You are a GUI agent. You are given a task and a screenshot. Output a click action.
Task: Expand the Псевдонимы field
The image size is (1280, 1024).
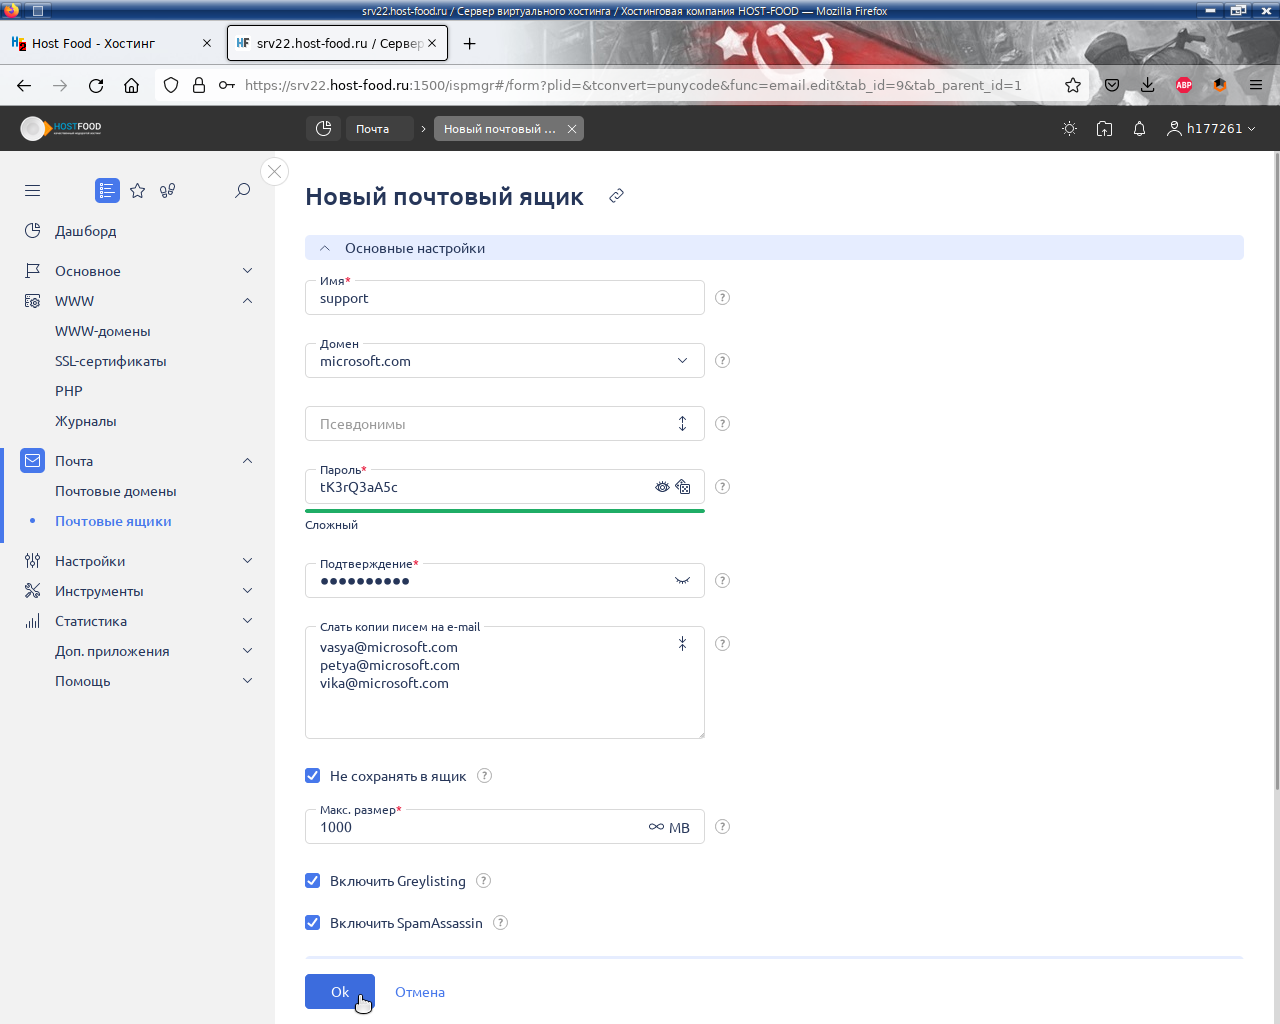pyautogui.click(x=682, y=424)
